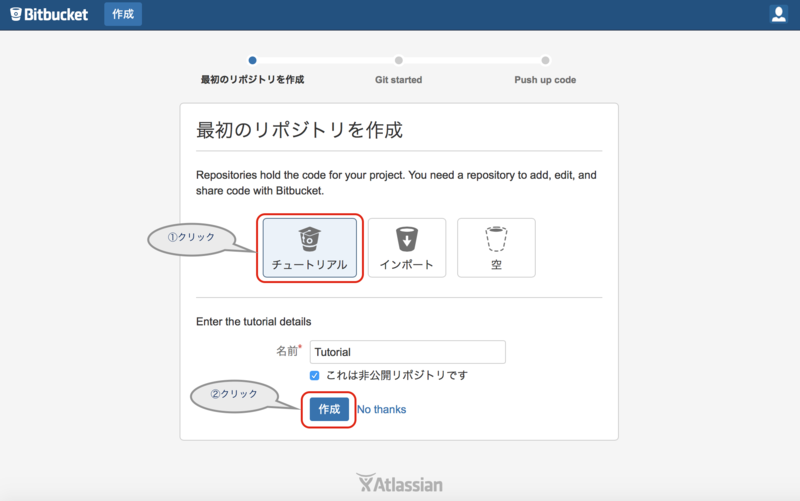
Task: Click the Git started progress step dot
Action: [x=398, y=60]
